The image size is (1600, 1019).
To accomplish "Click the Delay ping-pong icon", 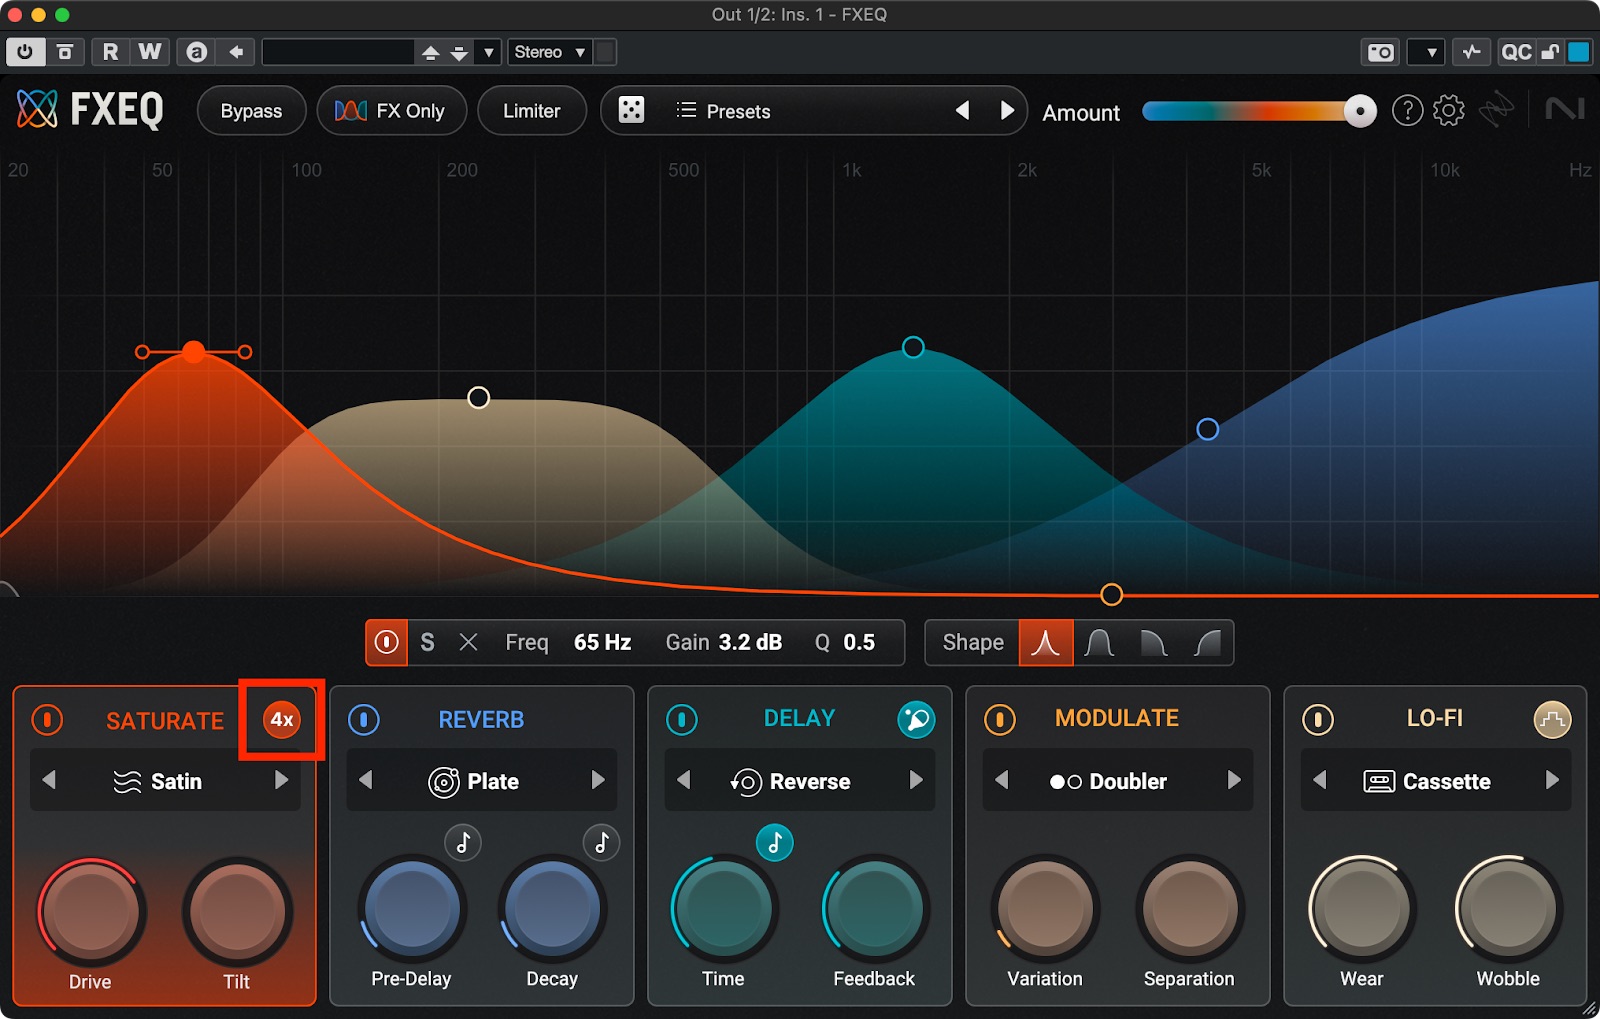I will click(916, 719).
